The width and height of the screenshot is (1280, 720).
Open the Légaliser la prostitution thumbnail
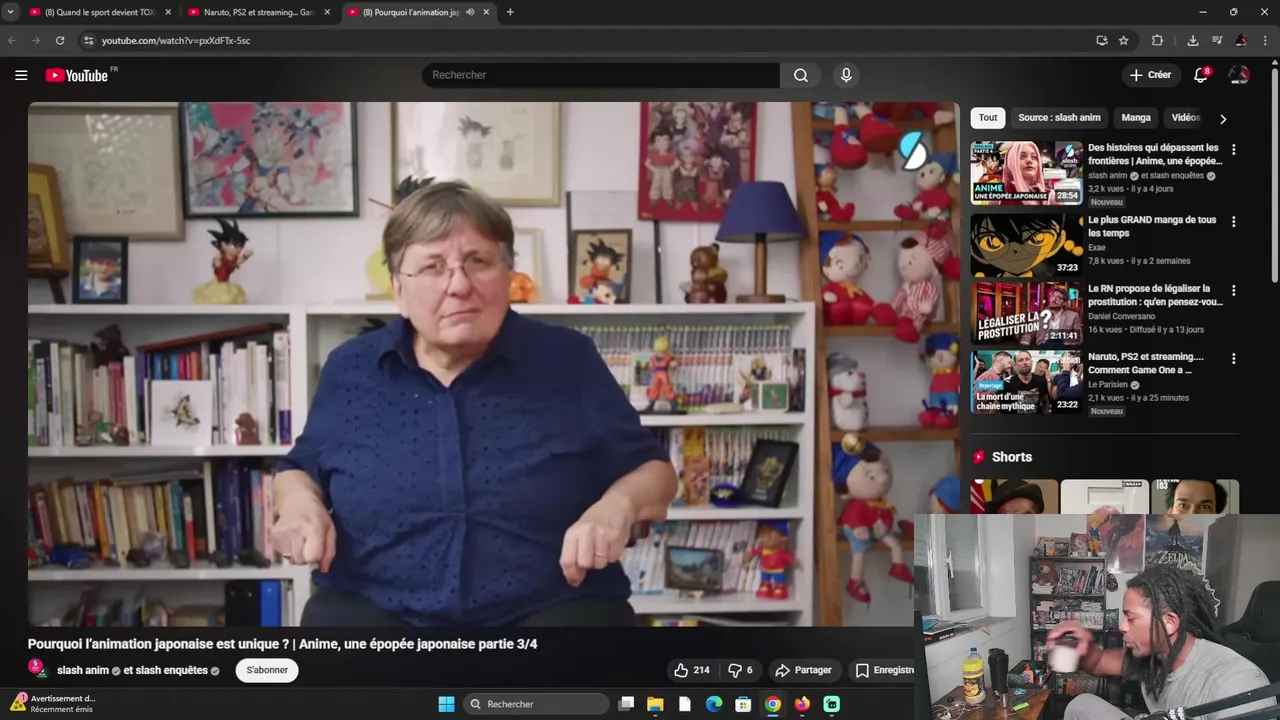(x=1026, y=314)
